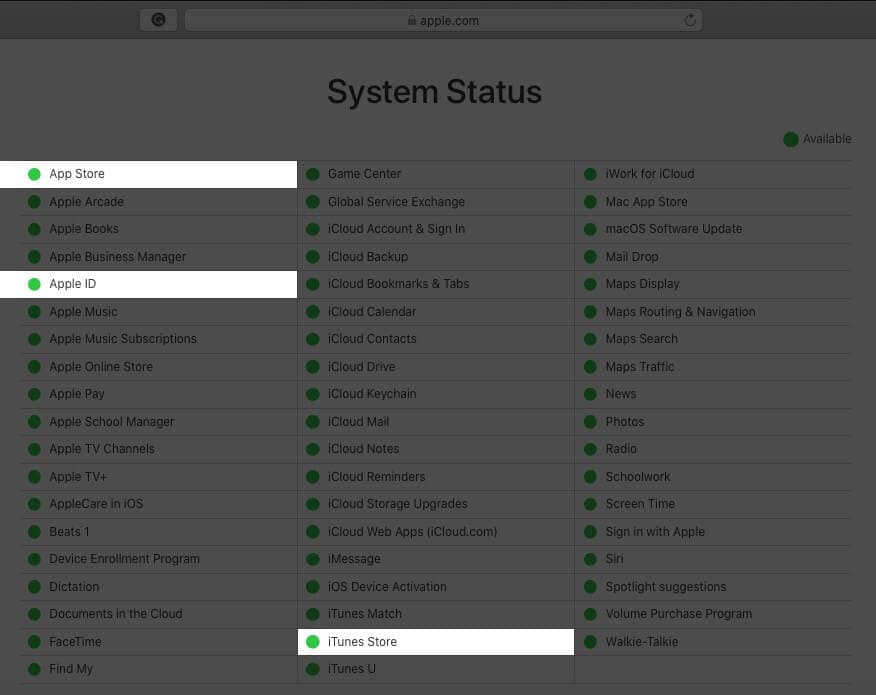Click green dot next to Apple Pay
This screenshot has width=876, height=695.
click(34, 394)
